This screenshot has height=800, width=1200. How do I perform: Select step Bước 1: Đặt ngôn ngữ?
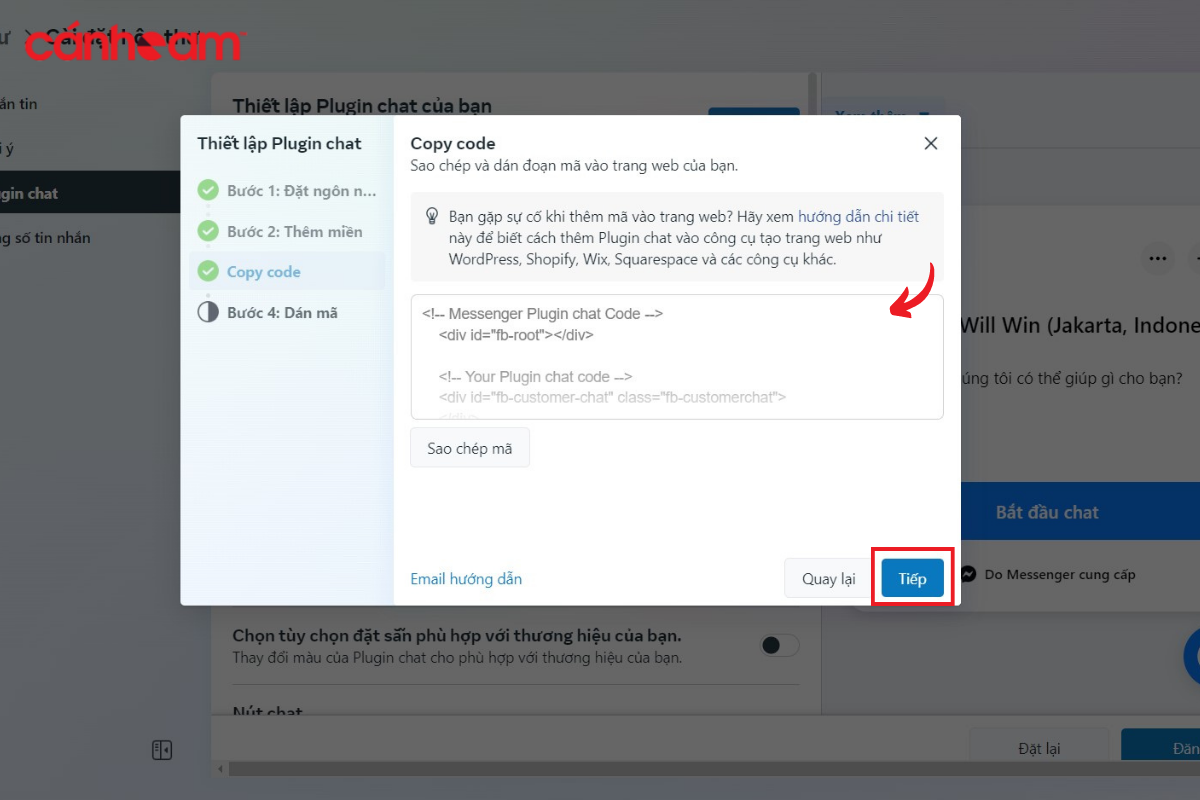(x=287, y=190)
